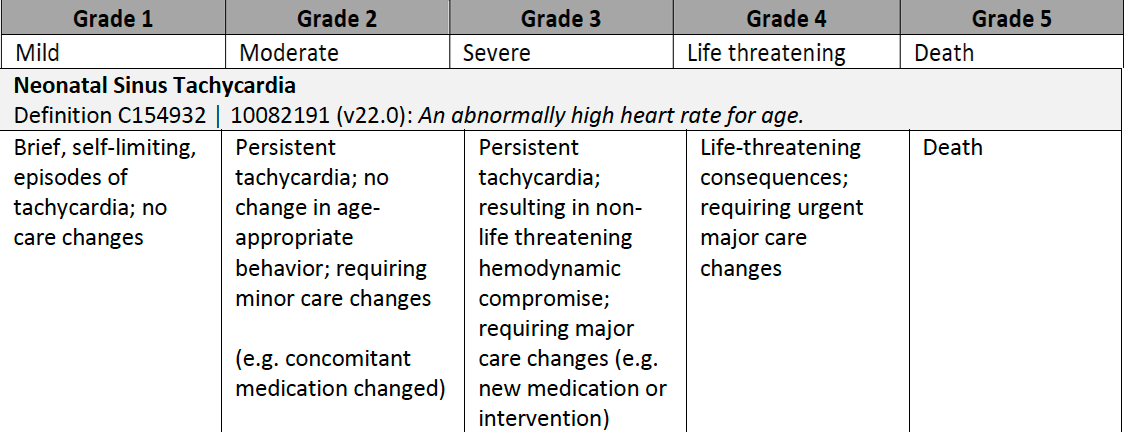Click the Grade 1 column header
The width and height of the screenshot is (1124, 432).
(x=111, y=17)
